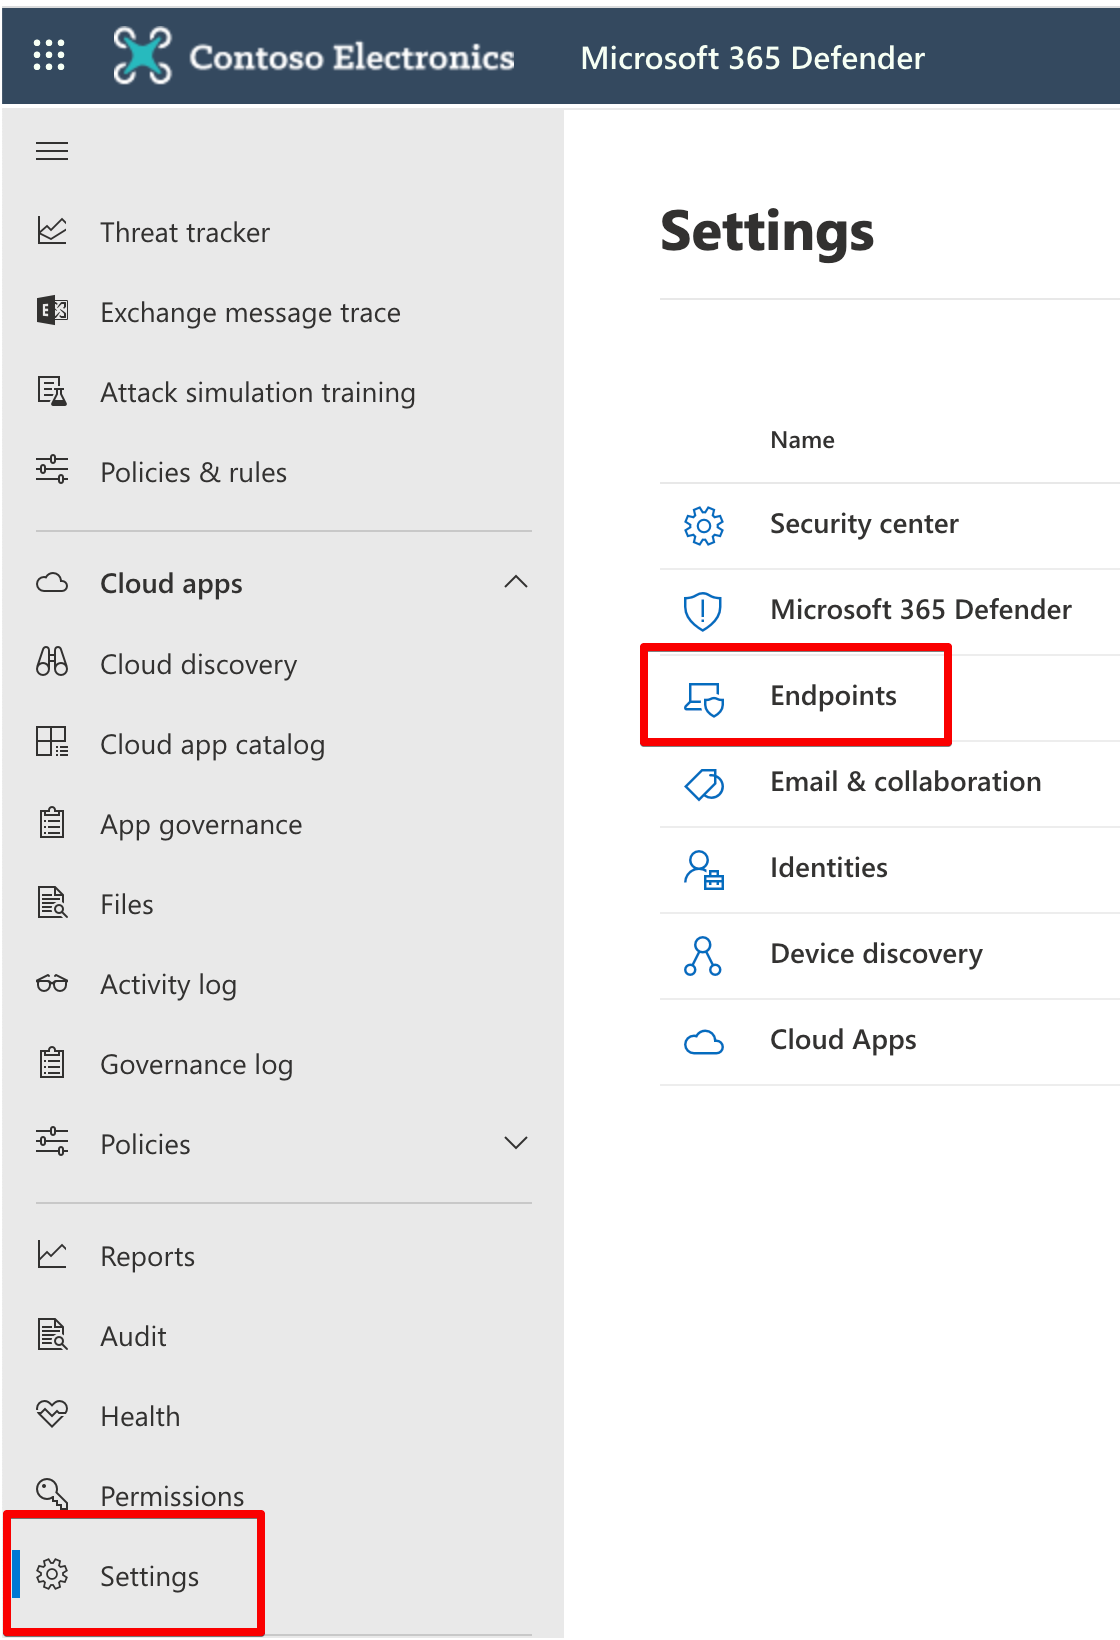Click the Cloud apps section heading

[x=171, y=584]
